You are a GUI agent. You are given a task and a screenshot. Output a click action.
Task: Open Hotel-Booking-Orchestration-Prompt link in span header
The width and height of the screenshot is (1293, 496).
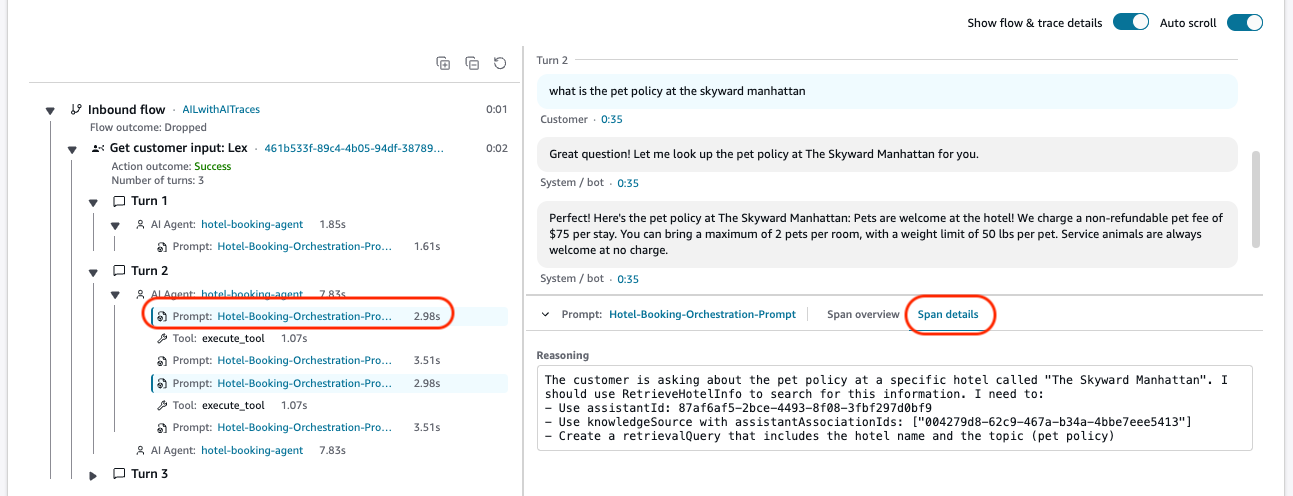click(702, 314)
